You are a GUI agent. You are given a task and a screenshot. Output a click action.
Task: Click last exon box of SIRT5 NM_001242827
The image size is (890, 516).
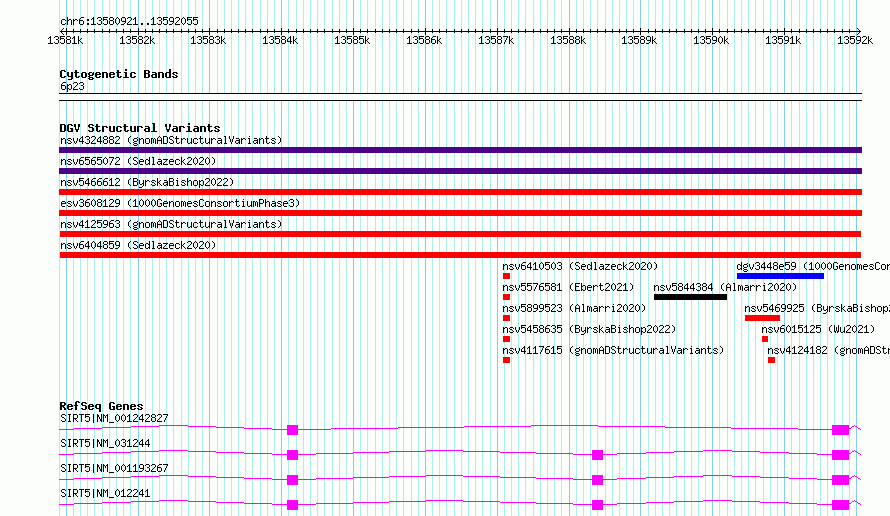pos(841,430)
